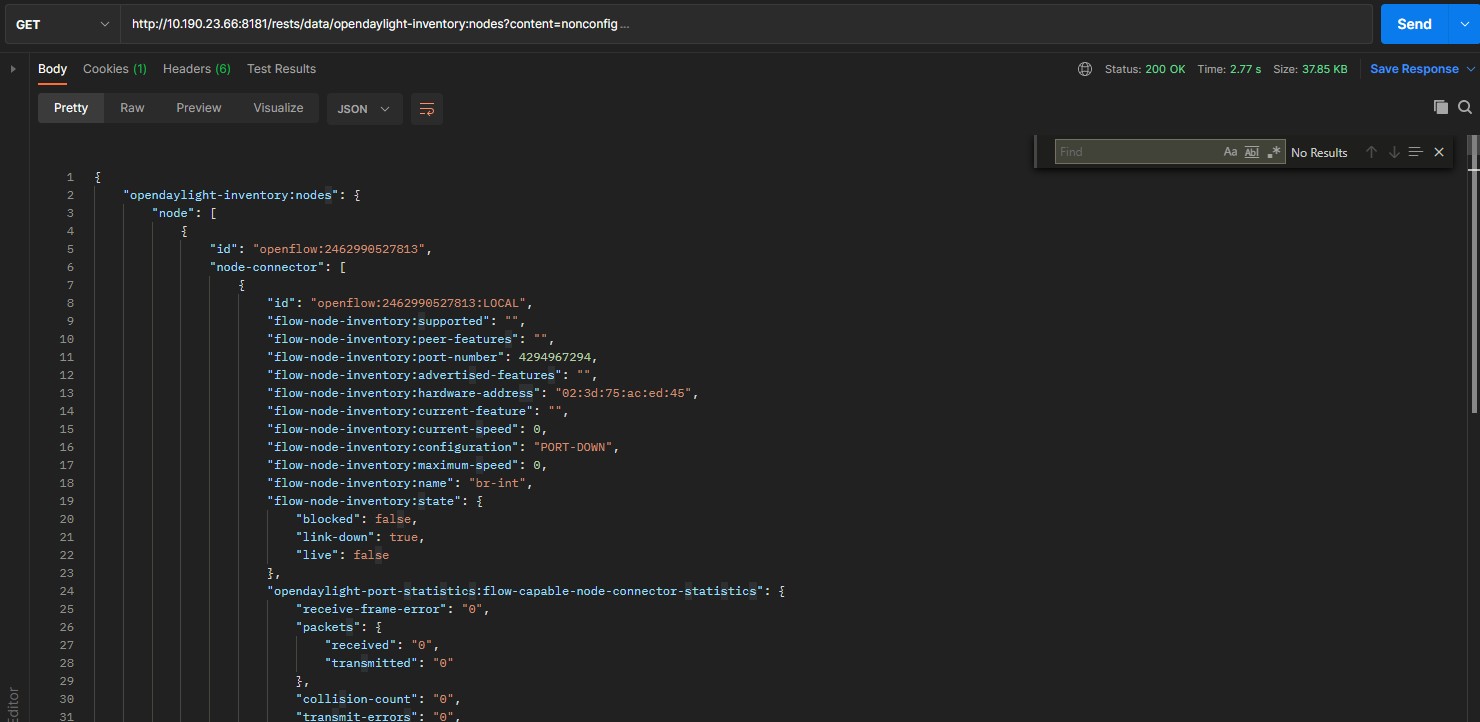Click the "flow-node-inventory:advertised-features" key
This screenshot has height=722, width=1480.
[415, 375]
